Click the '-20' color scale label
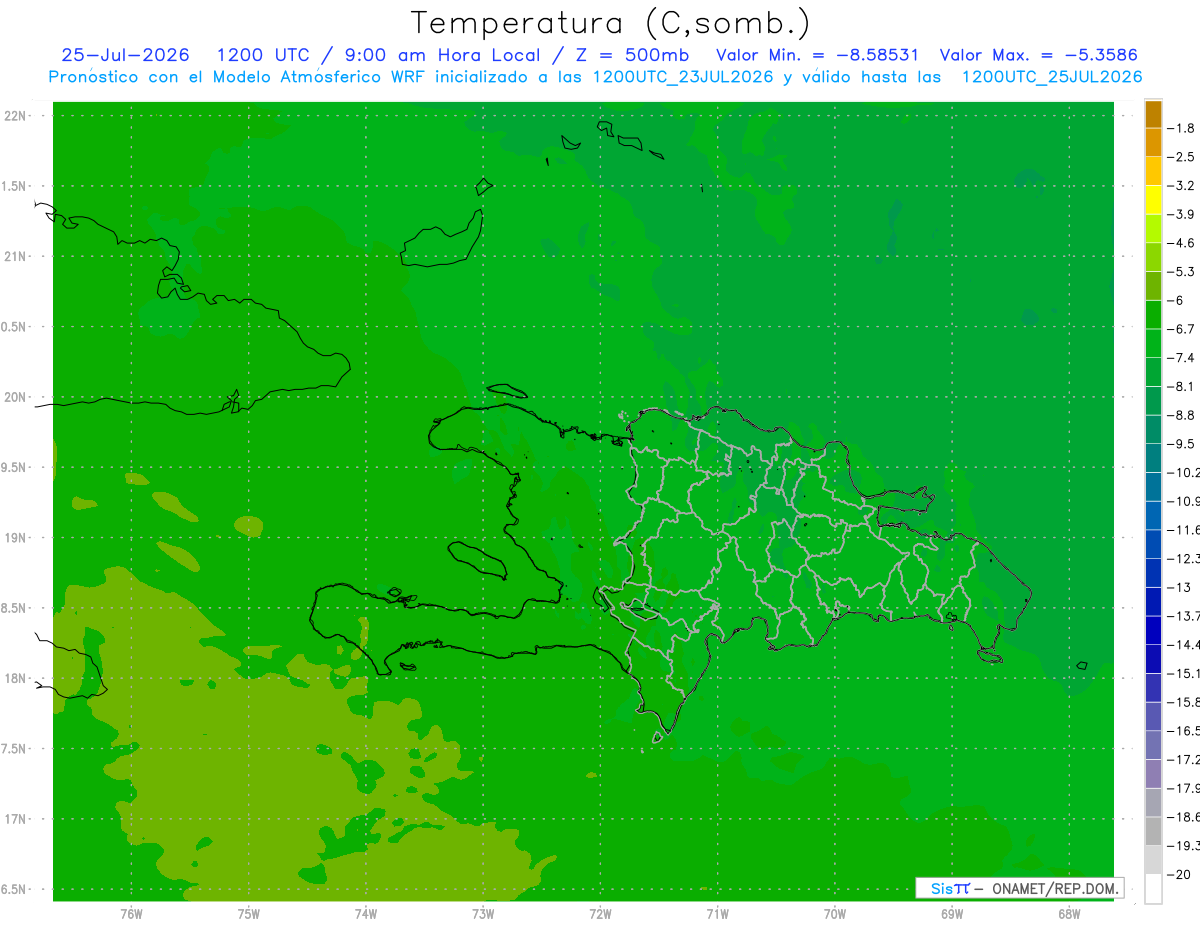The width and height of the screenshot is (1200, 927). [1180, 874]
